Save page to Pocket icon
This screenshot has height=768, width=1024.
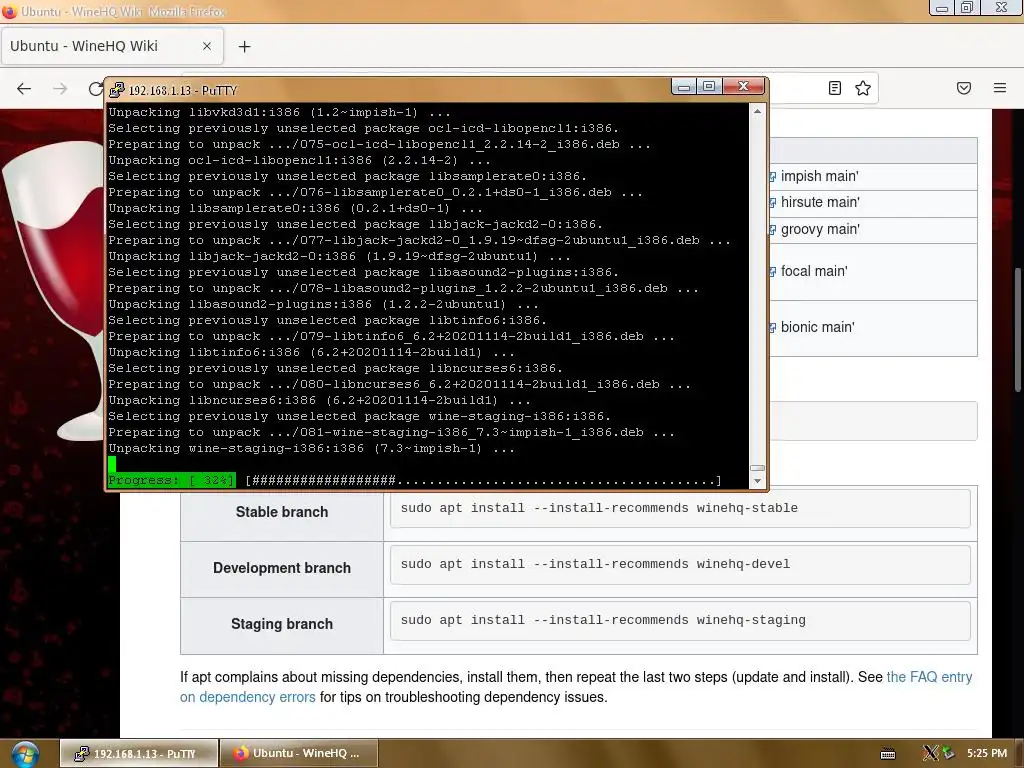pyautogui.click(x=964, y=88)
